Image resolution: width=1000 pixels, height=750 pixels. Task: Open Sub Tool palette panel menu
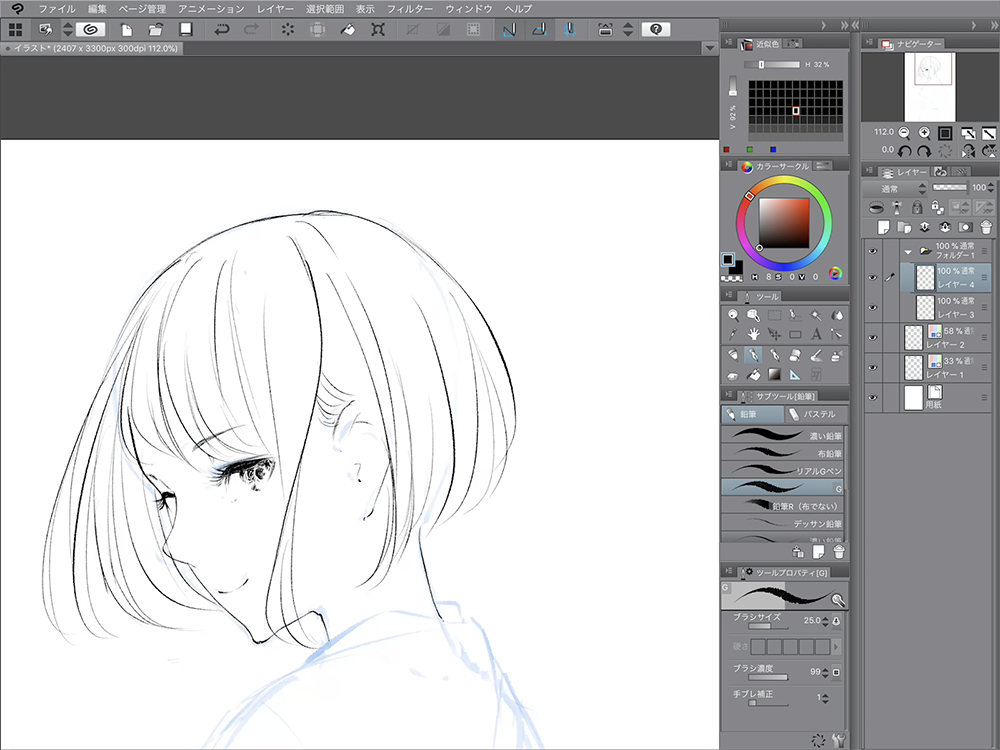click(x=728, y=395)
